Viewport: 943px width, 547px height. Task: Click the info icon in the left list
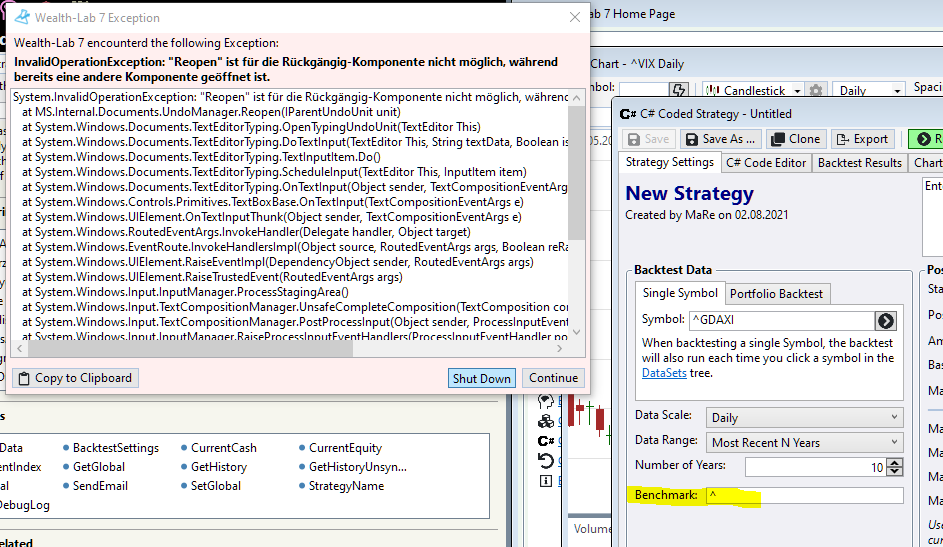(x=545, y=481)
